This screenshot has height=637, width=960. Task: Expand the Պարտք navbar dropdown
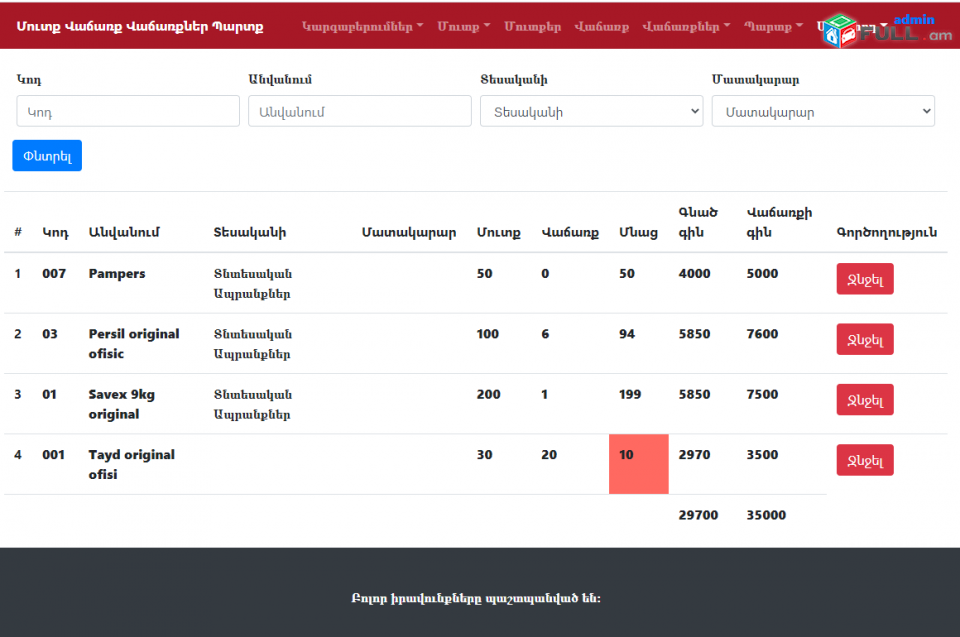click(x=773, y=26)
